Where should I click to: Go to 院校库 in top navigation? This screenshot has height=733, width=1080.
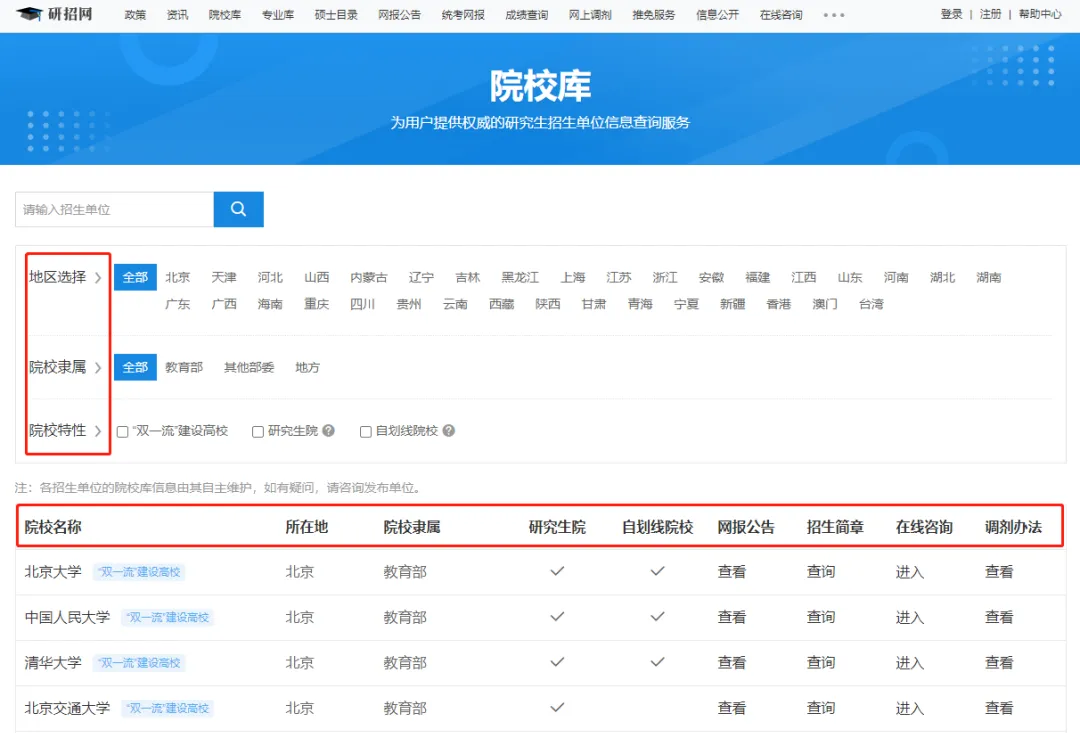(225, 14)
